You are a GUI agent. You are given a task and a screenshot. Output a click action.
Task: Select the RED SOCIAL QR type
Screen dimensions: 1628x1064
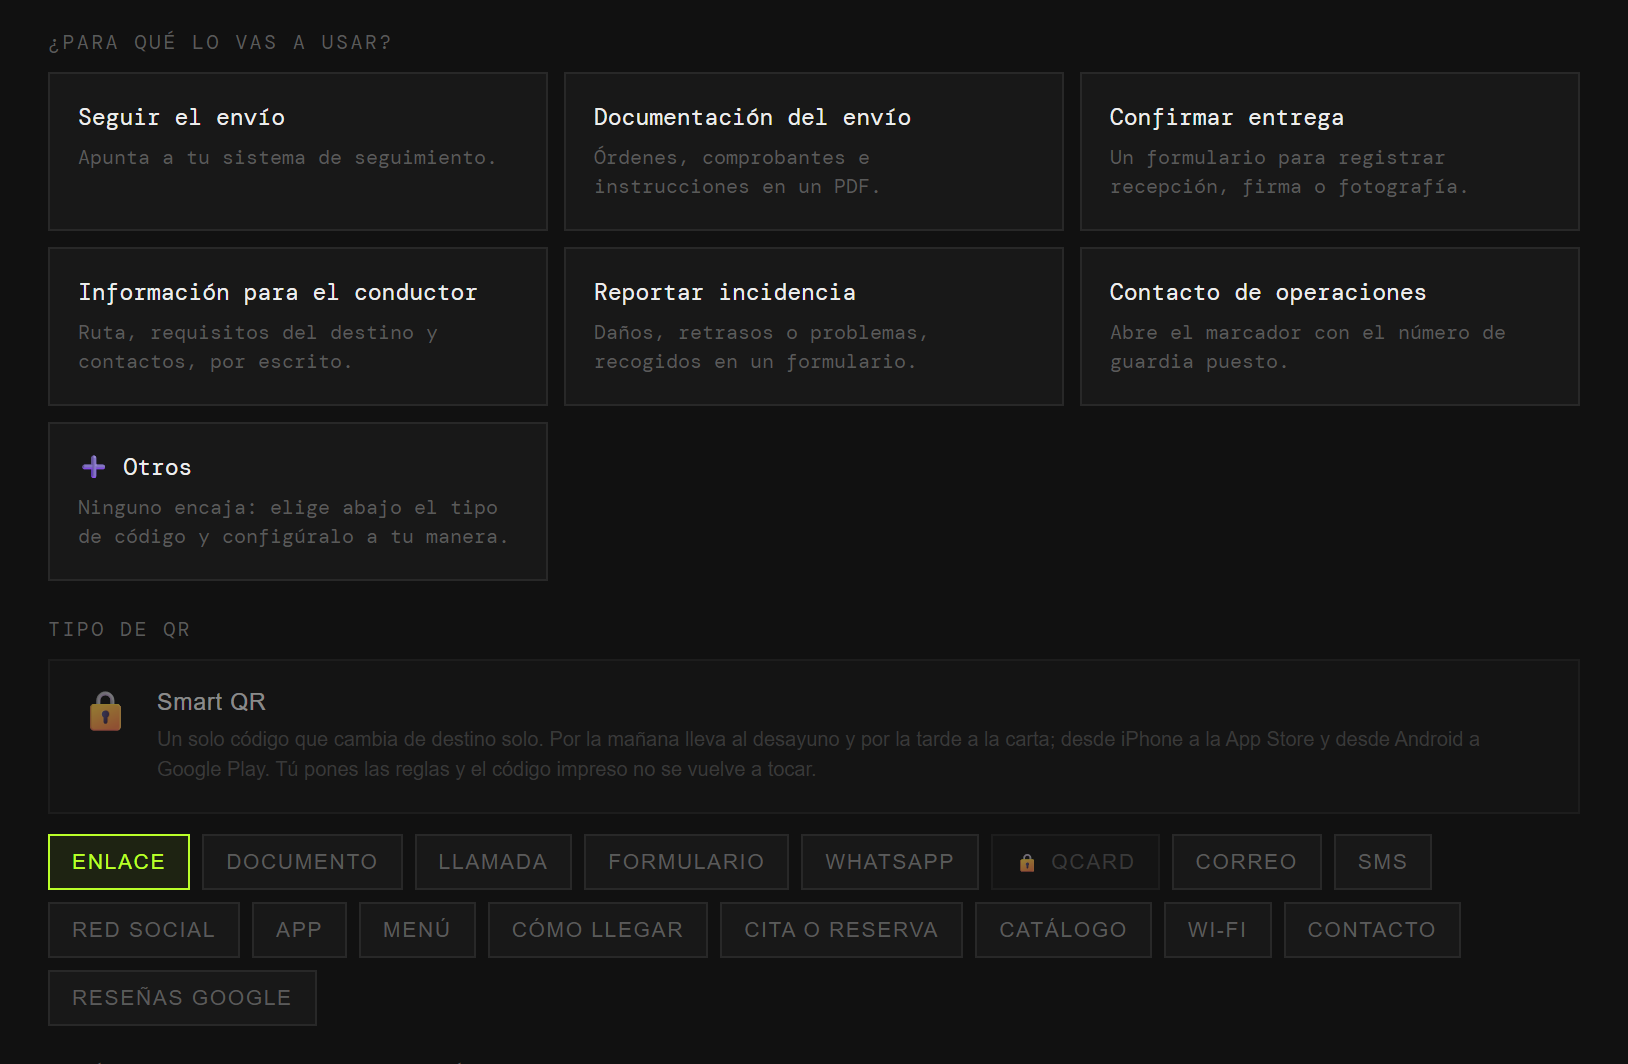pyautogui.click(x=144, y=930)
